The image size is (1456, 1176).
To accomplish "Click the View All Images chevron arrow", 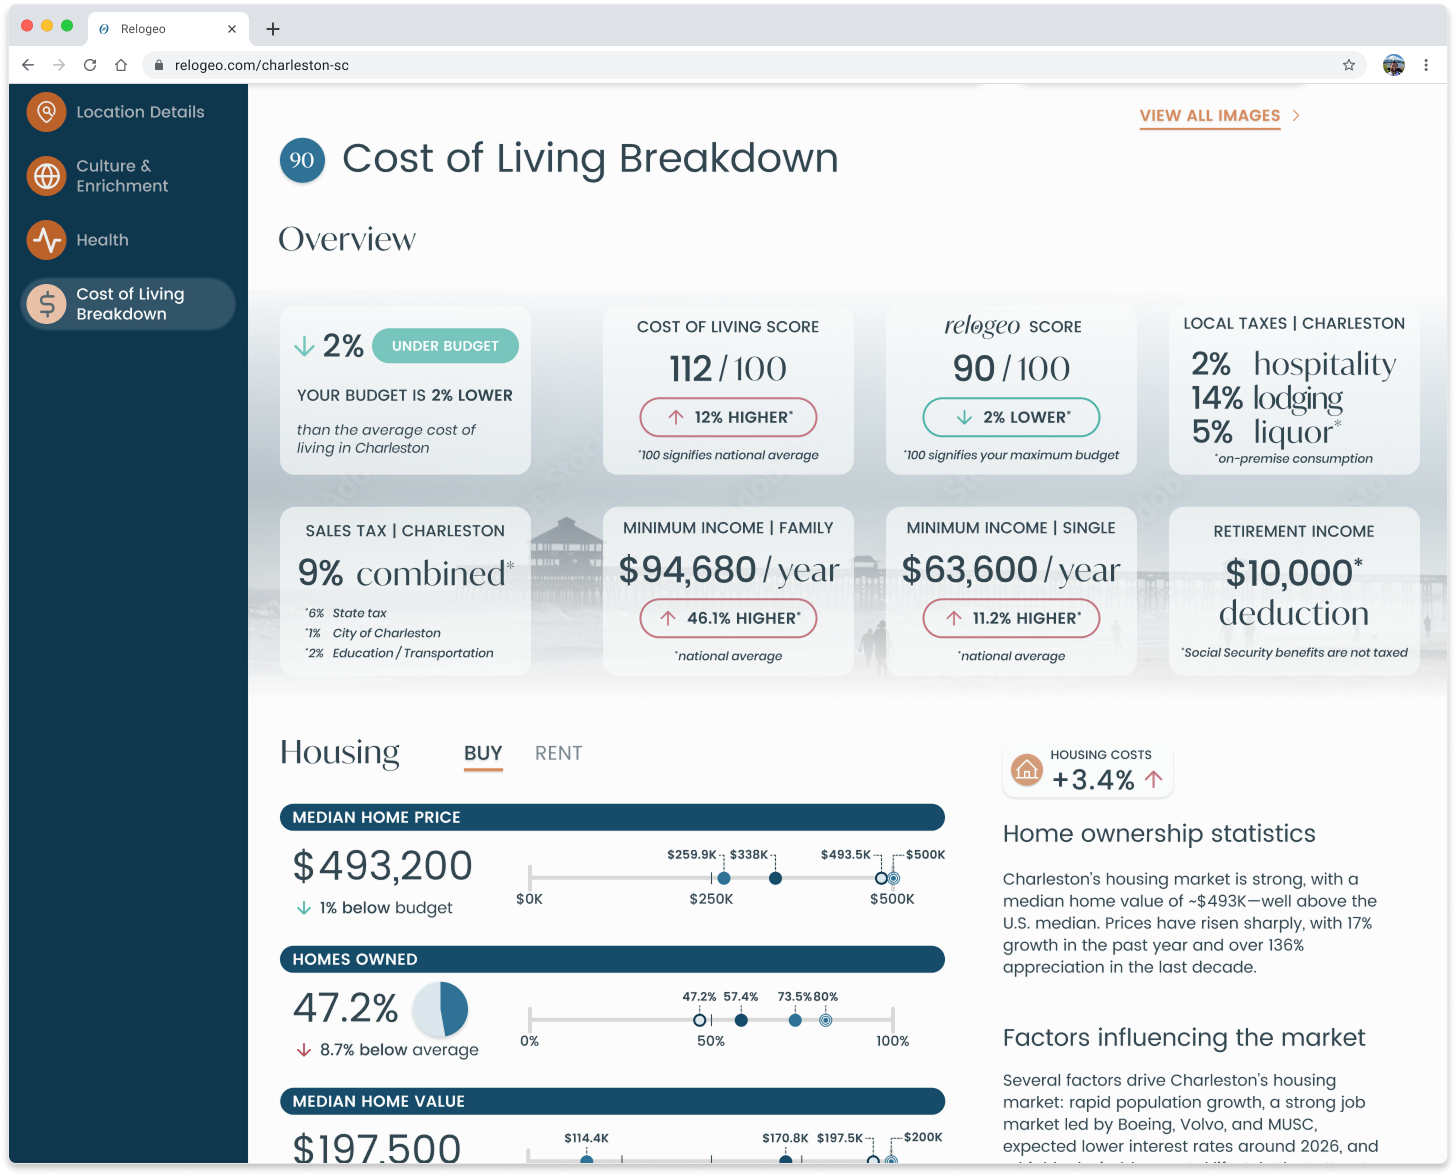I will [1296, 116].
